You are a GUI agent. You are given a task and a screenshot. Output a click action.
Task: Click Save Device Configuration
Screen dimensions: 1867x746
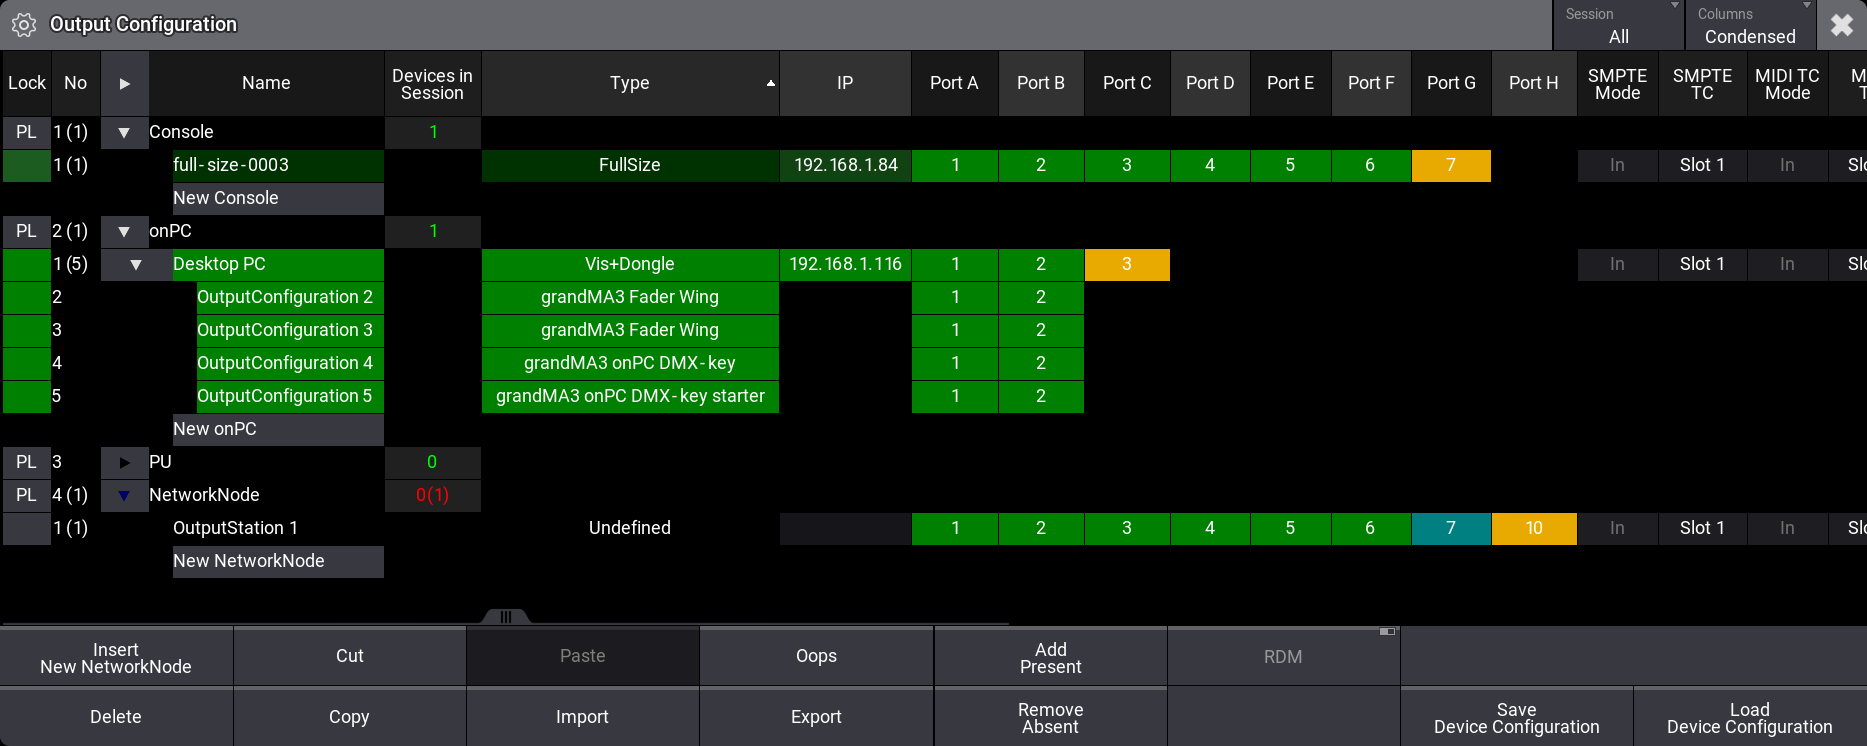click(1516, 717)
